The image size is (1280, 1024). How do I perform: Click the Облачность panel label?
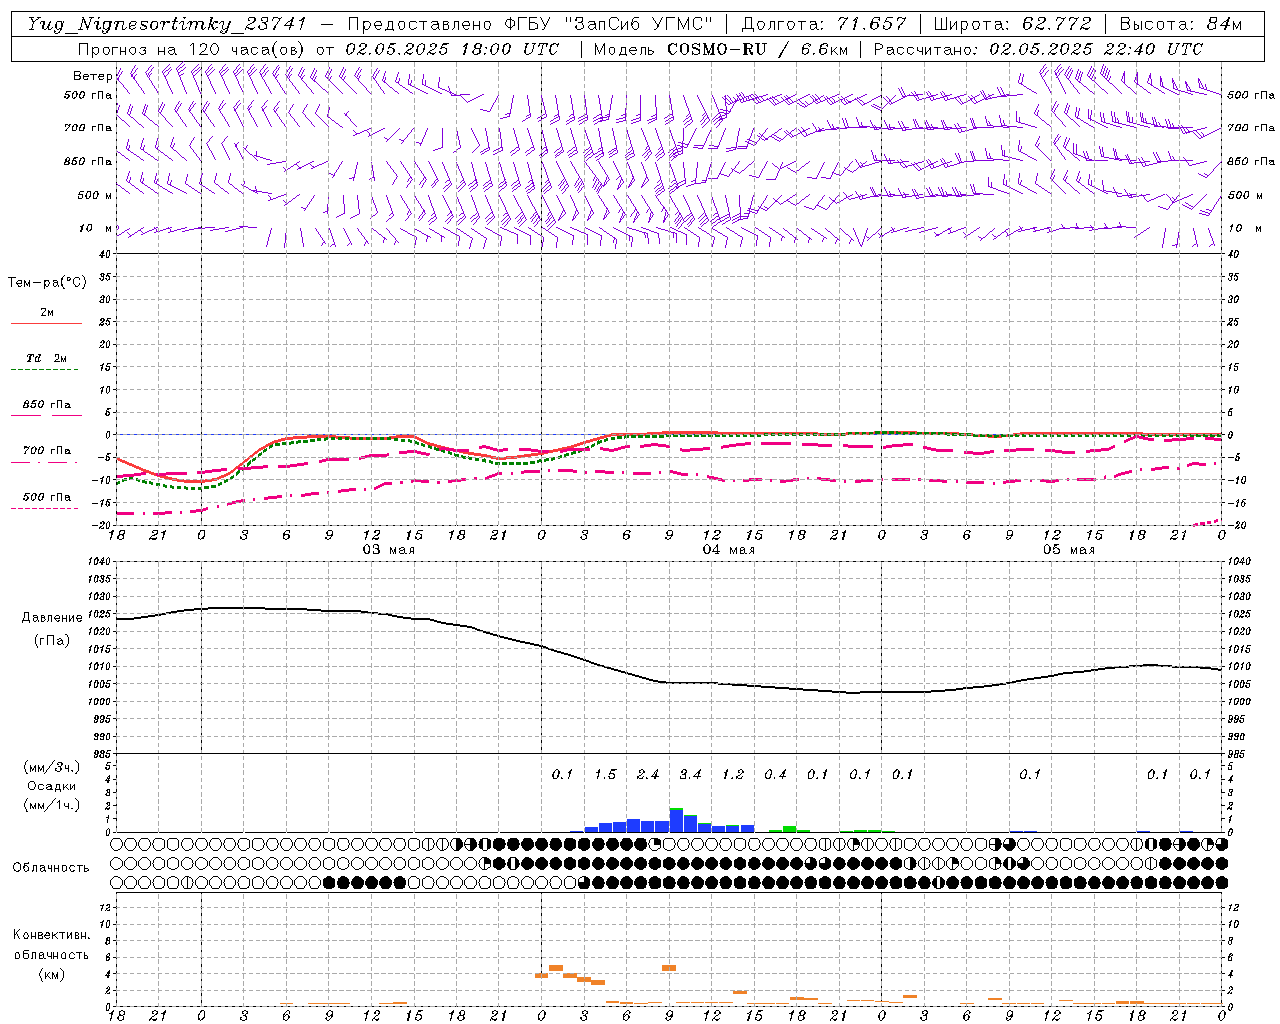[x=50, y=867]
